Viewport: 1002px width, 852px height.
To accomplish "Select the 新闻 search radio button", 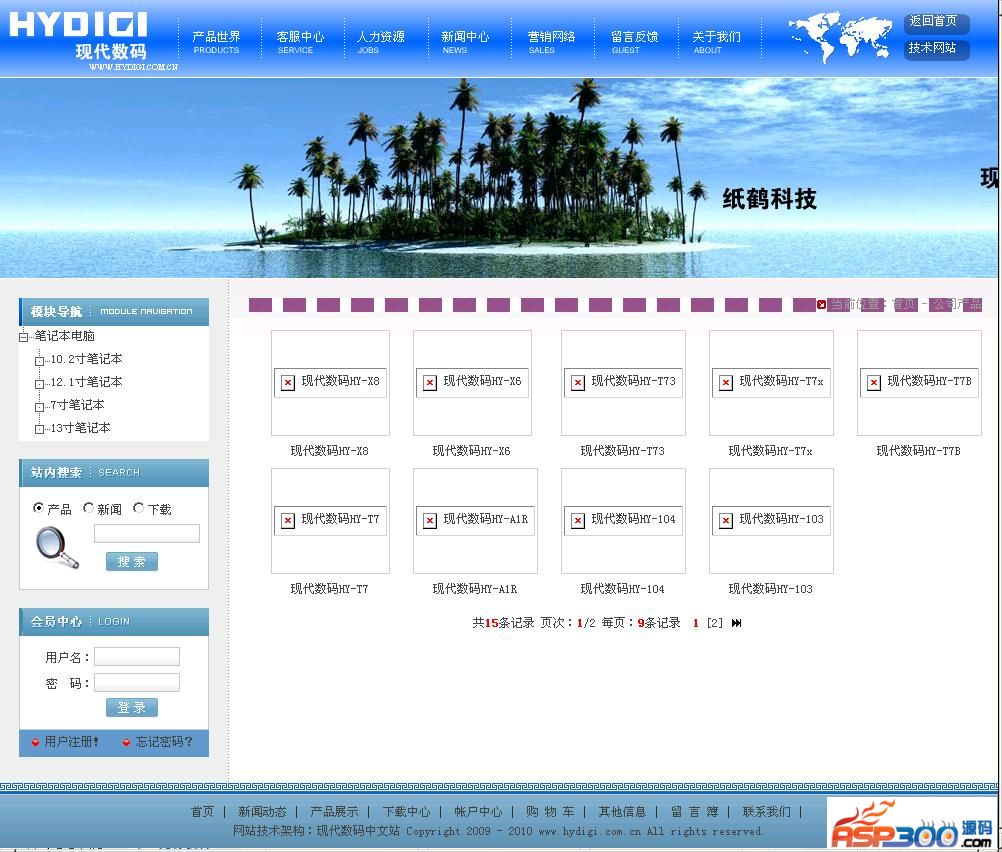I will pos(89,508).
